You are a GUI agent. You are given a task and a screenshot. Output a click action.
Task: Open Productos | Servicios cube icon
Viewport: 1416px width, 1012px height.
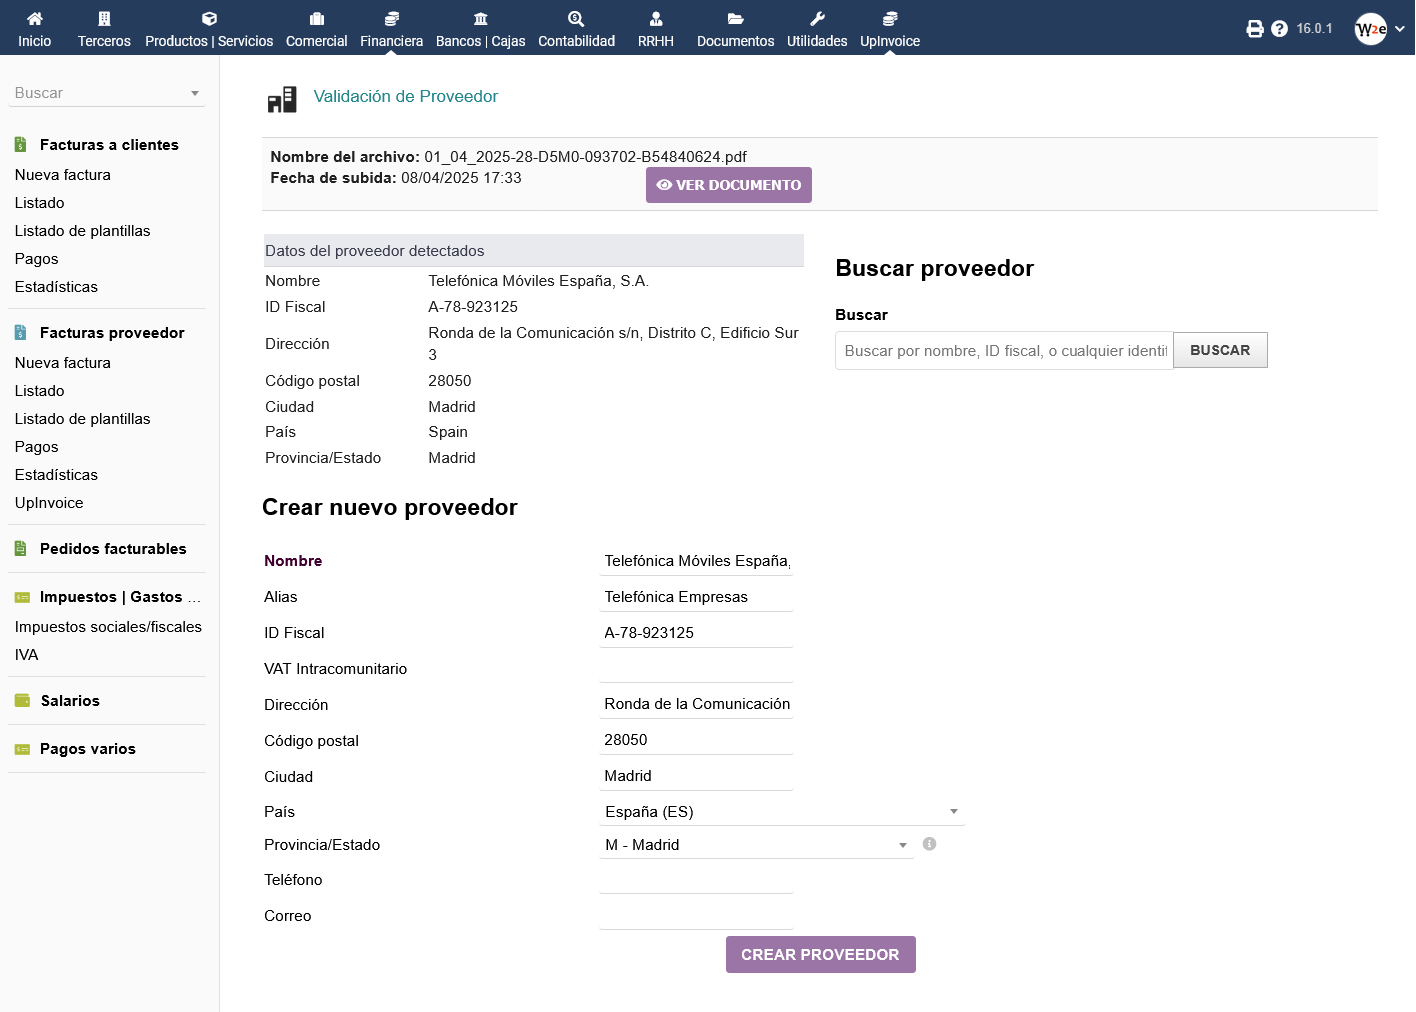pos(209,18)
